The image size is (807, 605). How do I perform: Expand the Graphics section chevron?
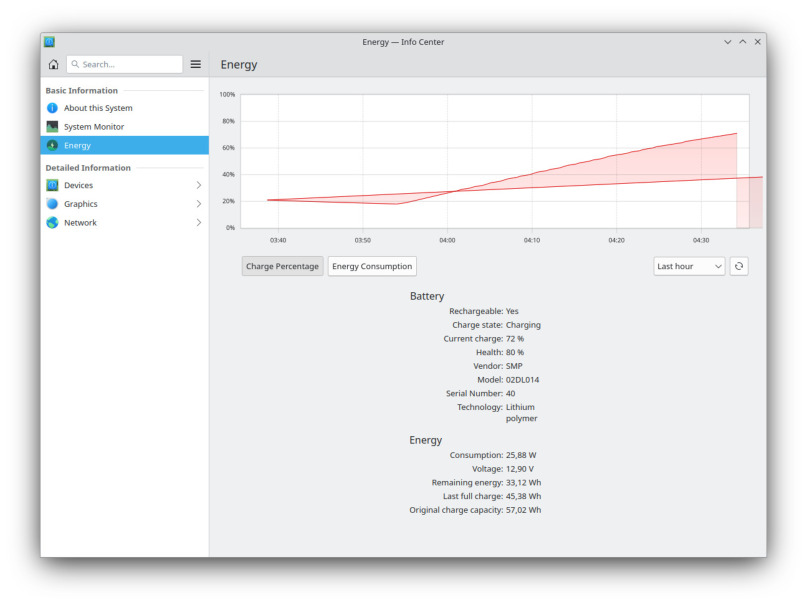pos(198,204)
